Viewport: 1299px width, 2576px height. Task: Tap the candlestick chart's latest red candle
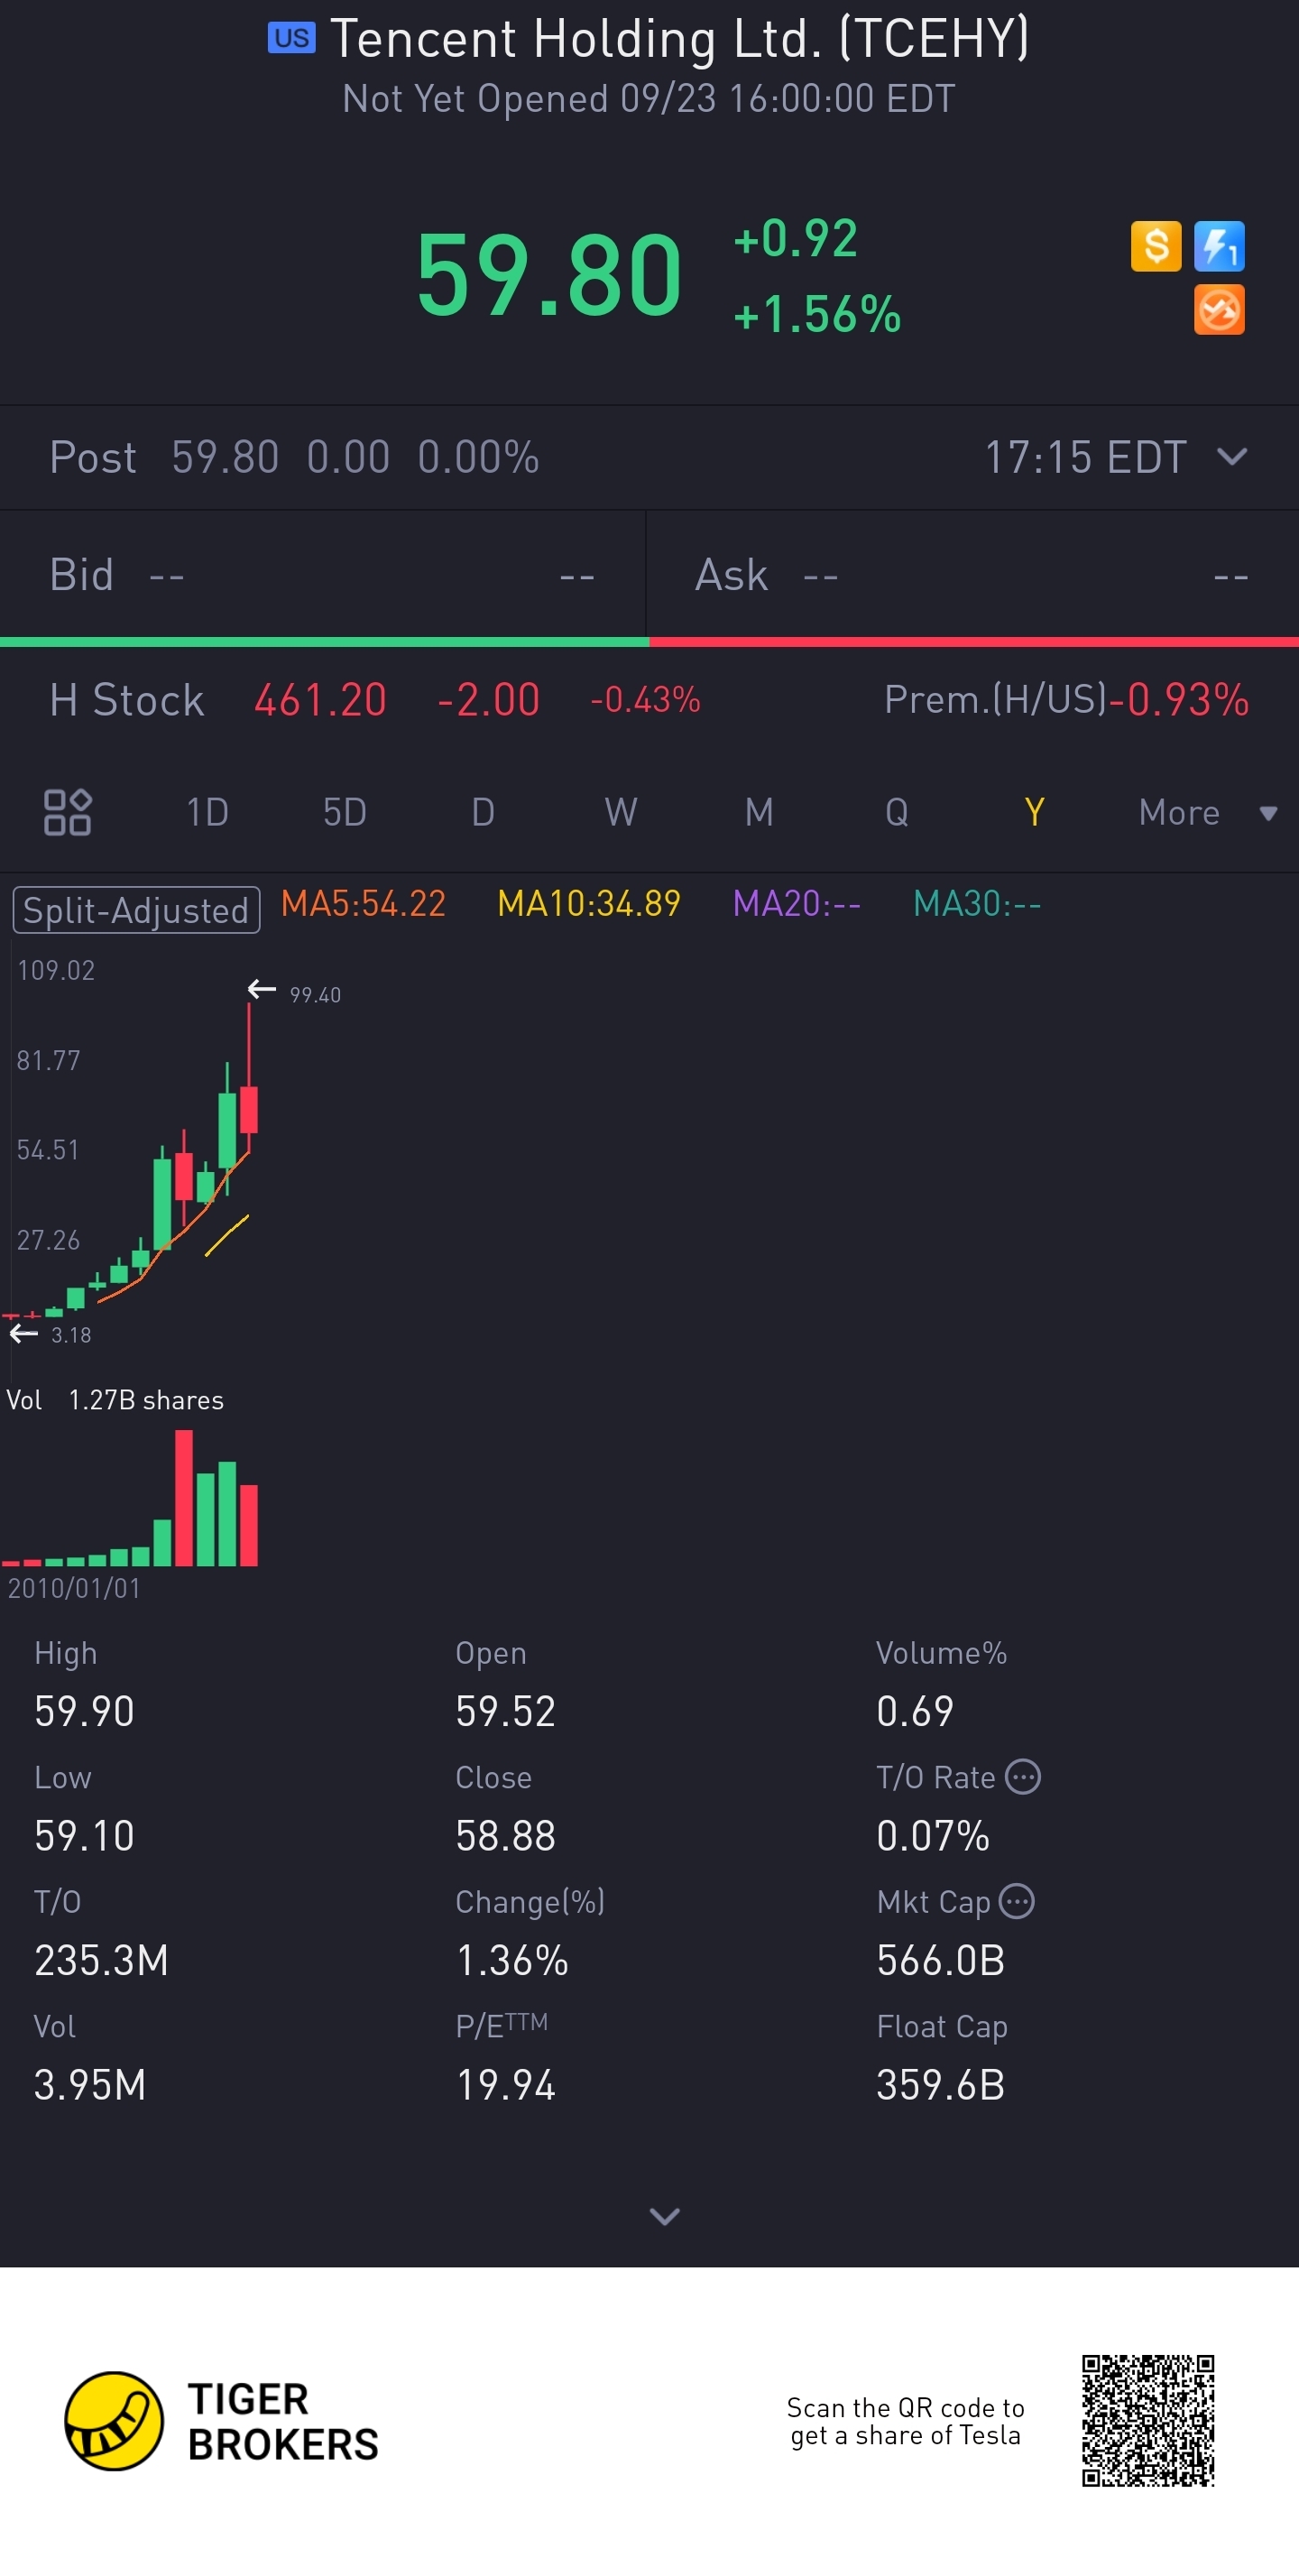(248, 1109)
